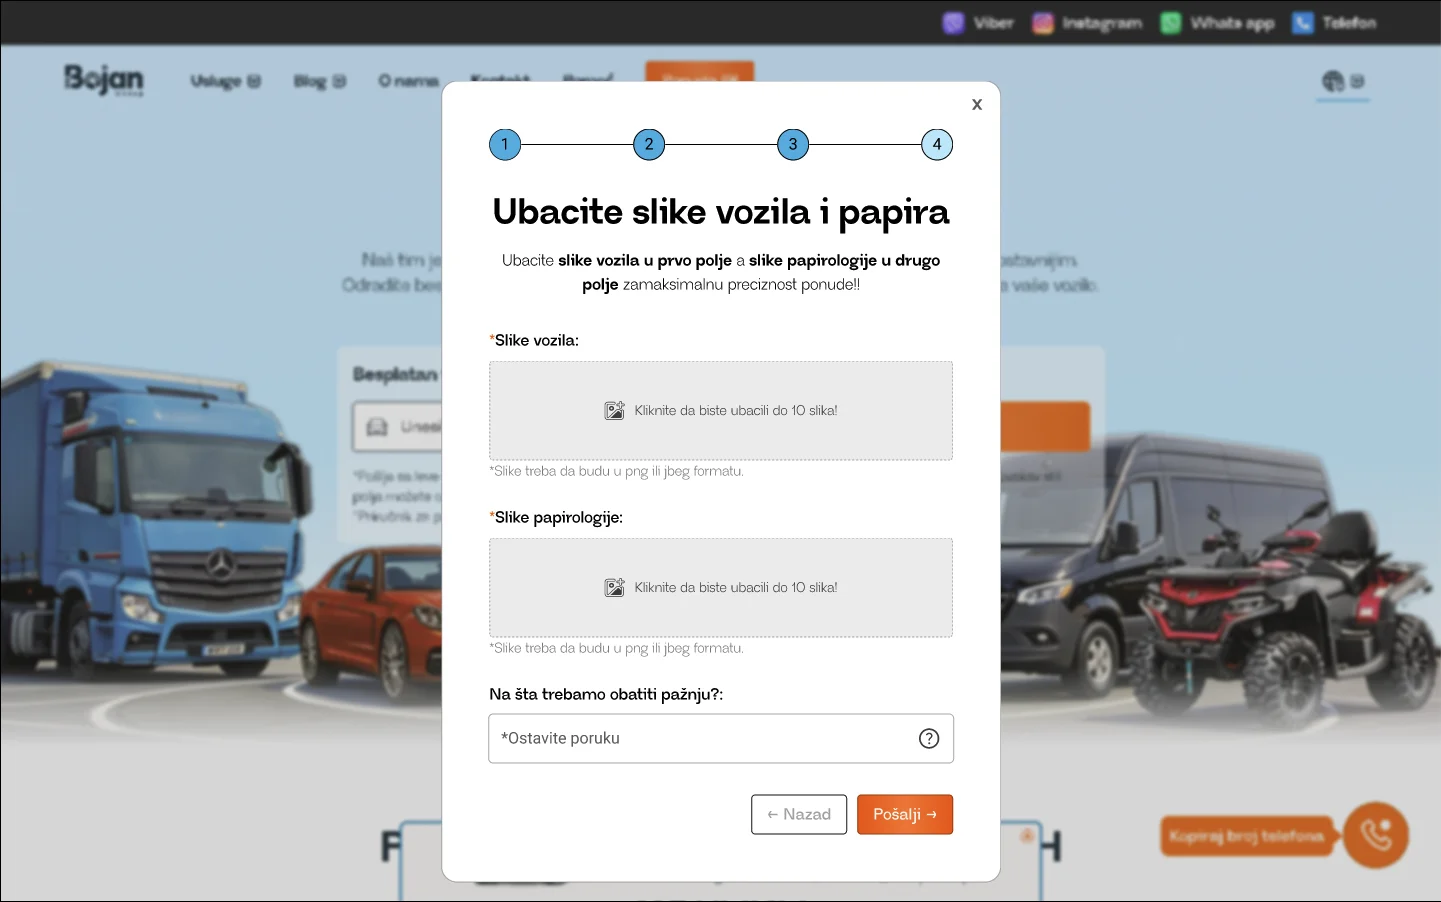Click the Instagram icon
This screenshot has width=1441, height=902.
coord(1043,22)
